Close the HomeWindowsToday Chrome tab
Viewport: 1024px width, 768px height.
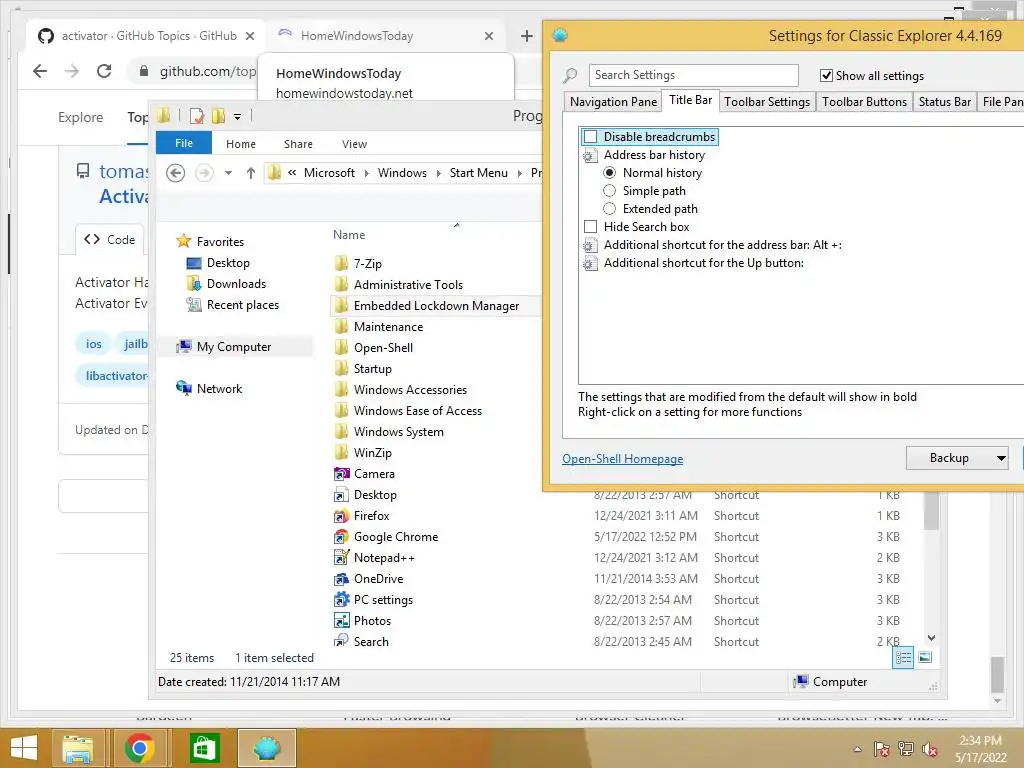click(488, 36)
